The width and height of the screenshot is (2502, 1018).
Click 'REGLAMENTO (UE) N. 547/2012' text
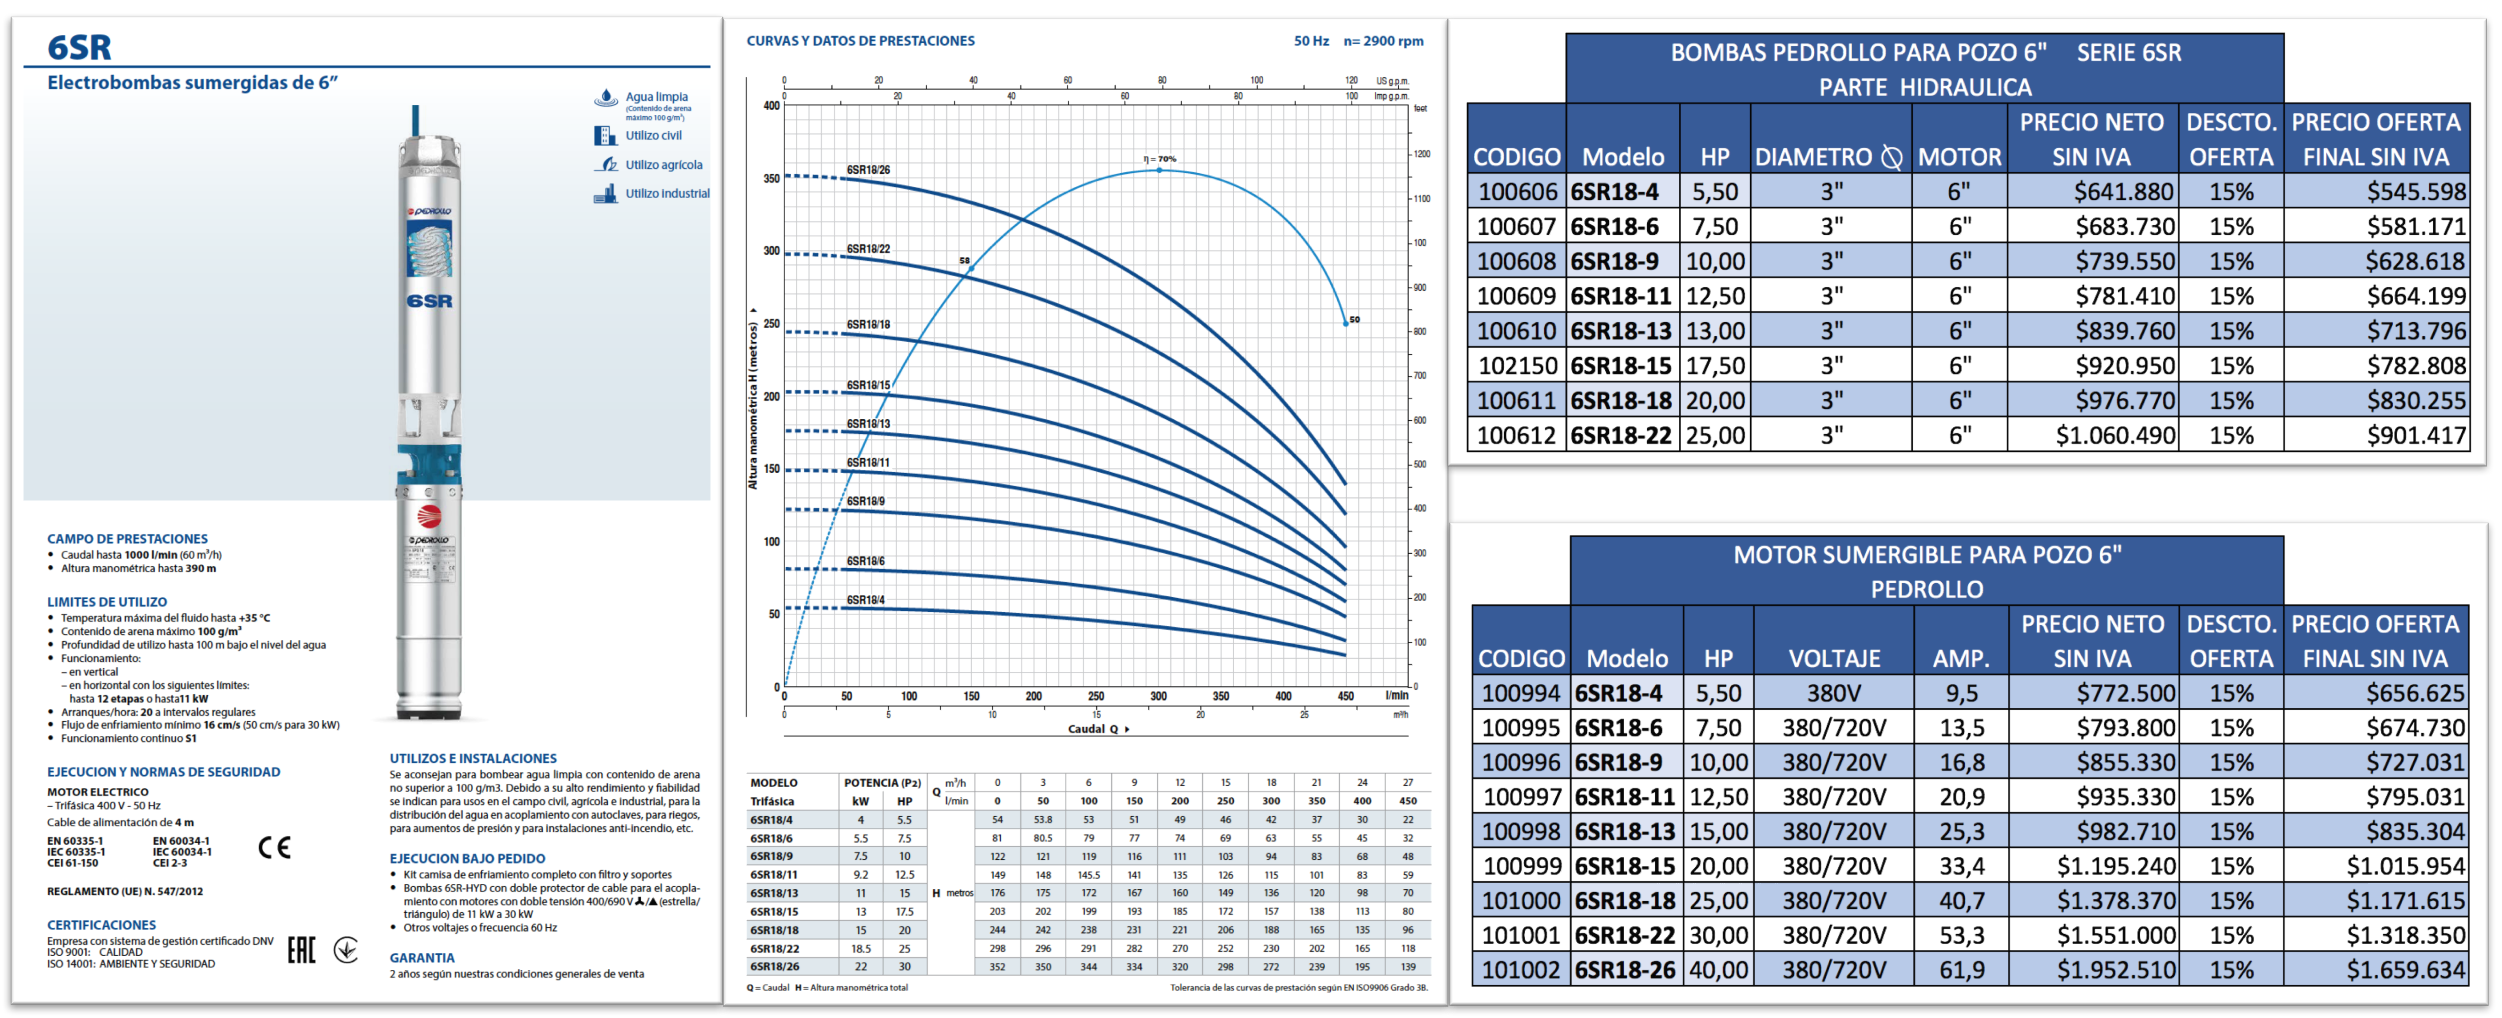click(125, 892)
